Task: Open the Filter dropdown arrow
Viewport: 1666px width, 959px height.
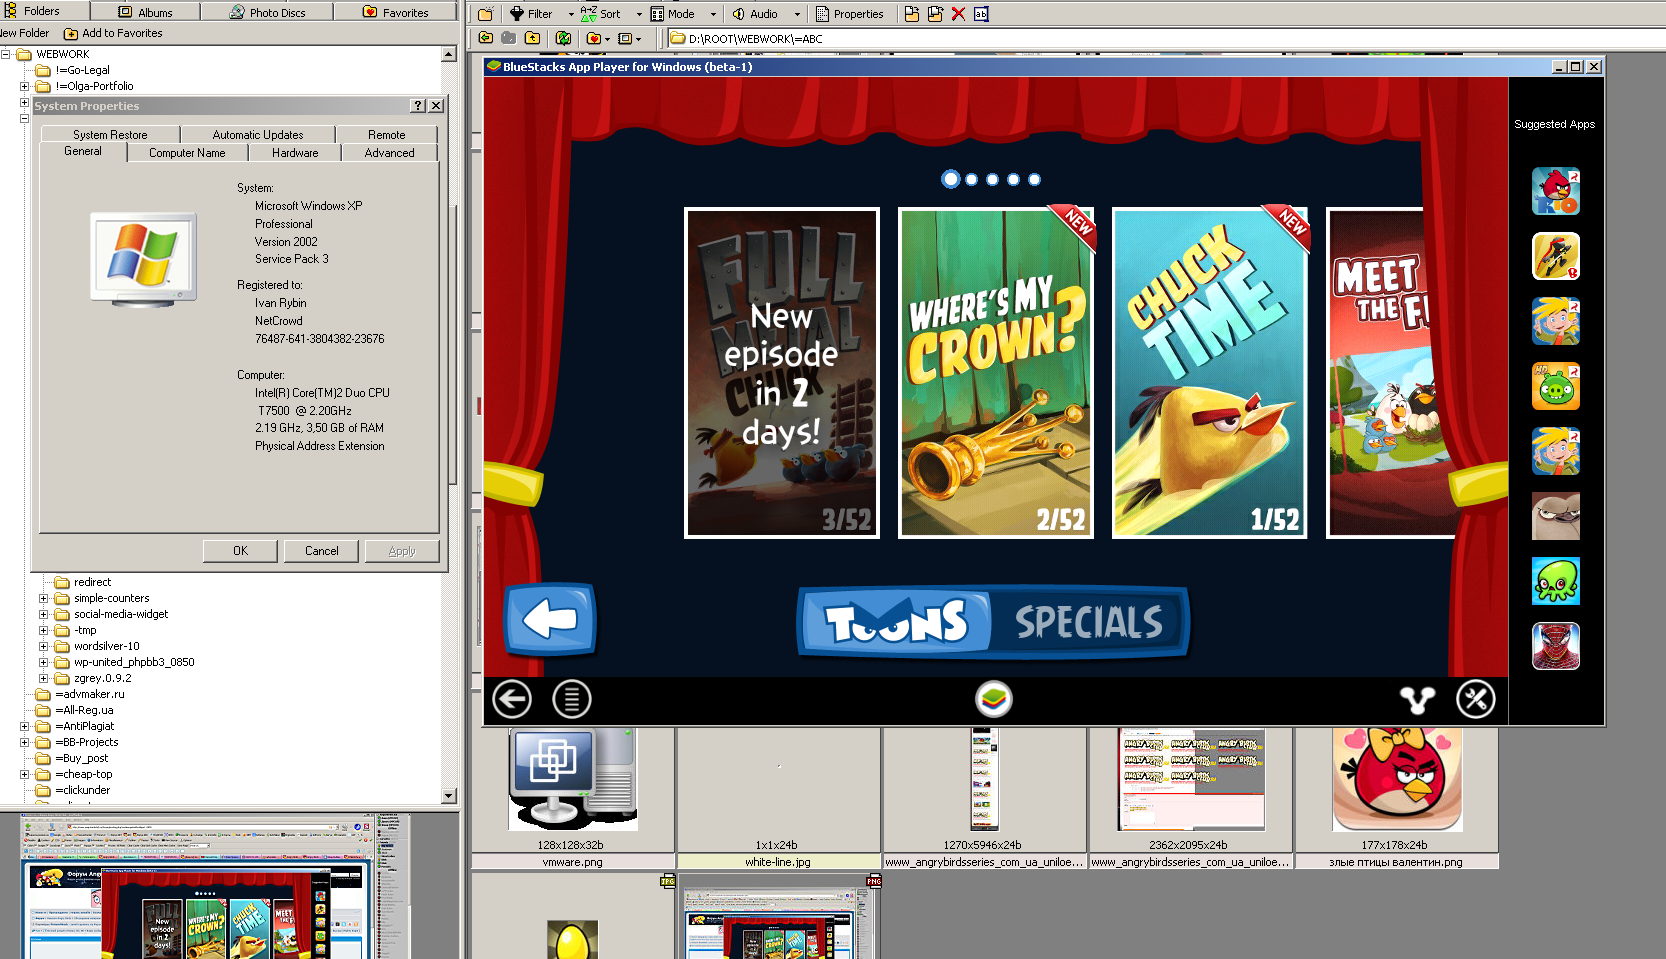Action: 571,14
